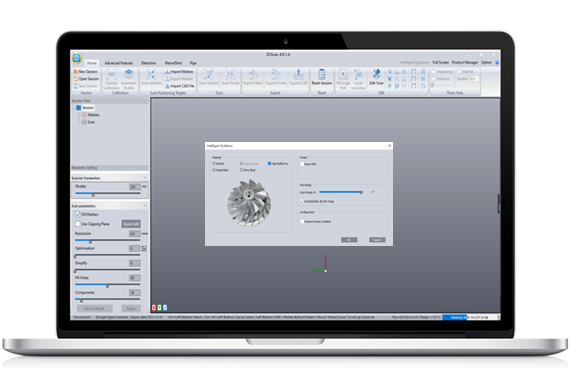The width and height of the screenshot is (569, 392).
Task: Open the Advanced Features tab
Action: click(119, 63)
